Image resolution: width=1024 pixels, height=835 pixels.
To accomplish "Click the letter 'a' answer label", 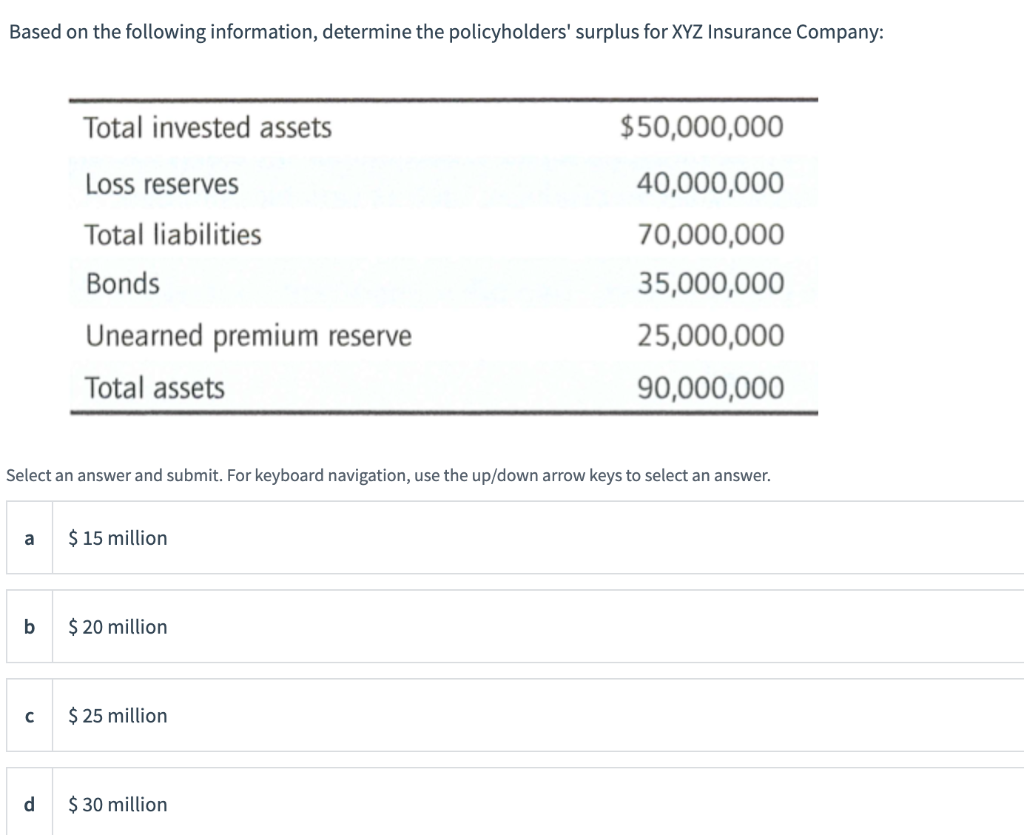I will click(x=29, y=538).
